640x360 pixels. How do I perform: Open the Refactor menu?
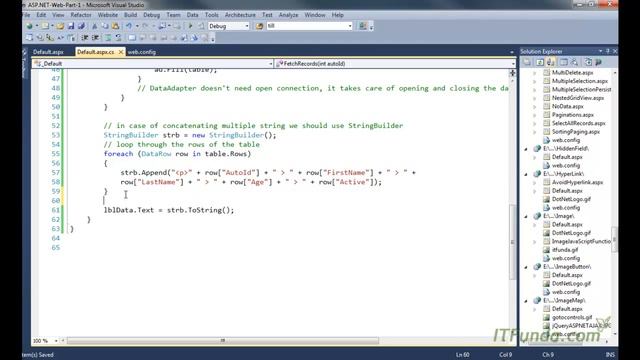point(81,15)
